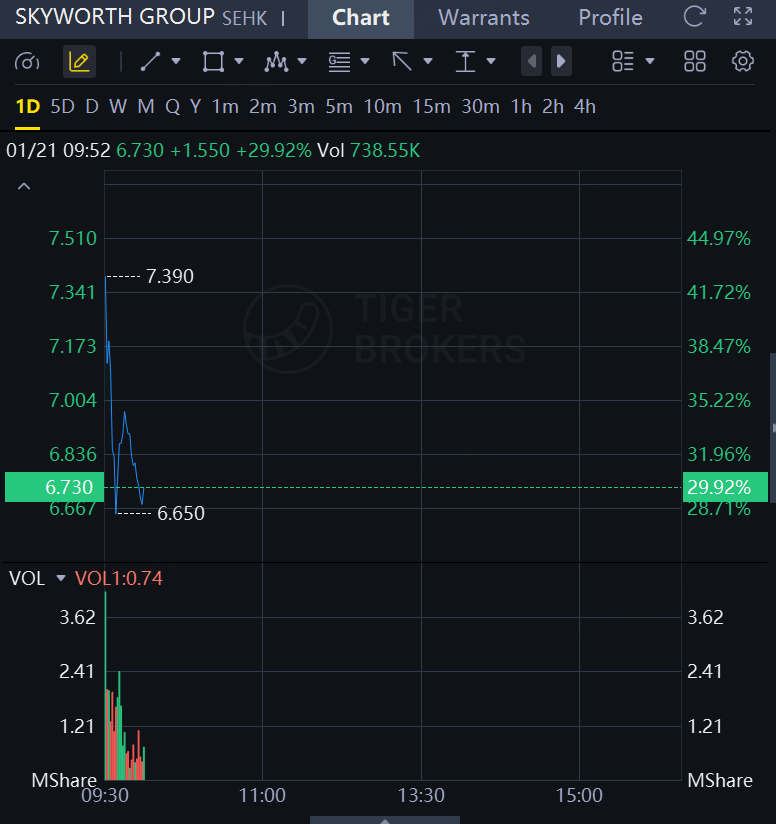776x824 pixels.
Task: Click the next step right arrow
Action: [561, 61]
